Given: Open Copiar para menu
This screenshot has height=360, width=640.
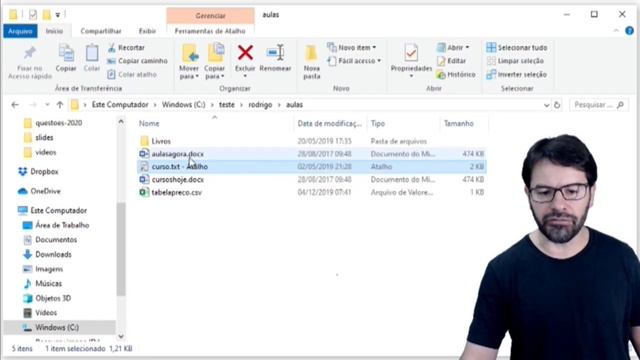Looking at the screenshot, I should click(x=215, y=61).
